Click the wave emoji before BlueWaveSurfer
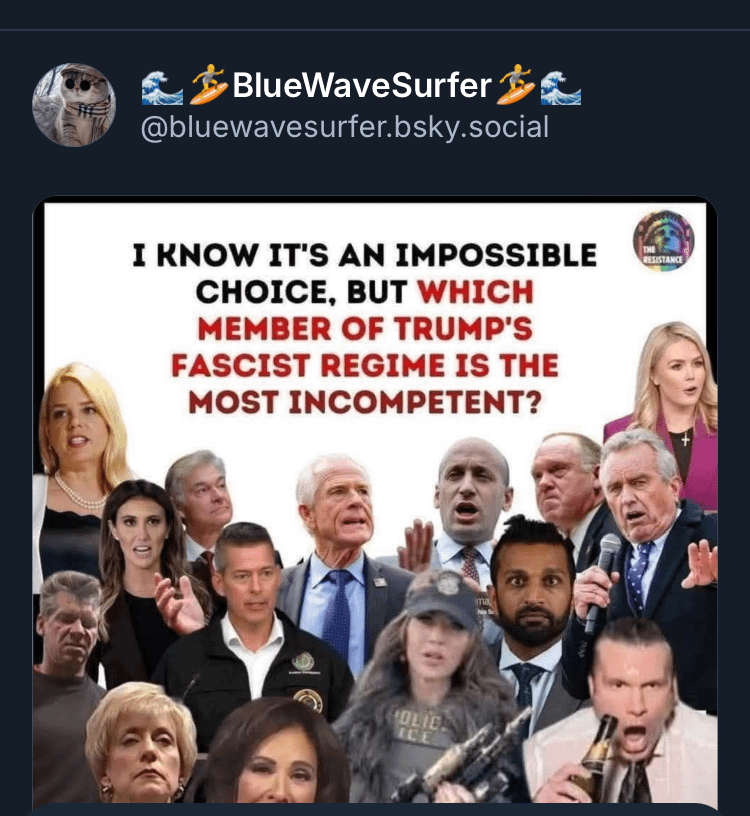 tap(162, 87)
